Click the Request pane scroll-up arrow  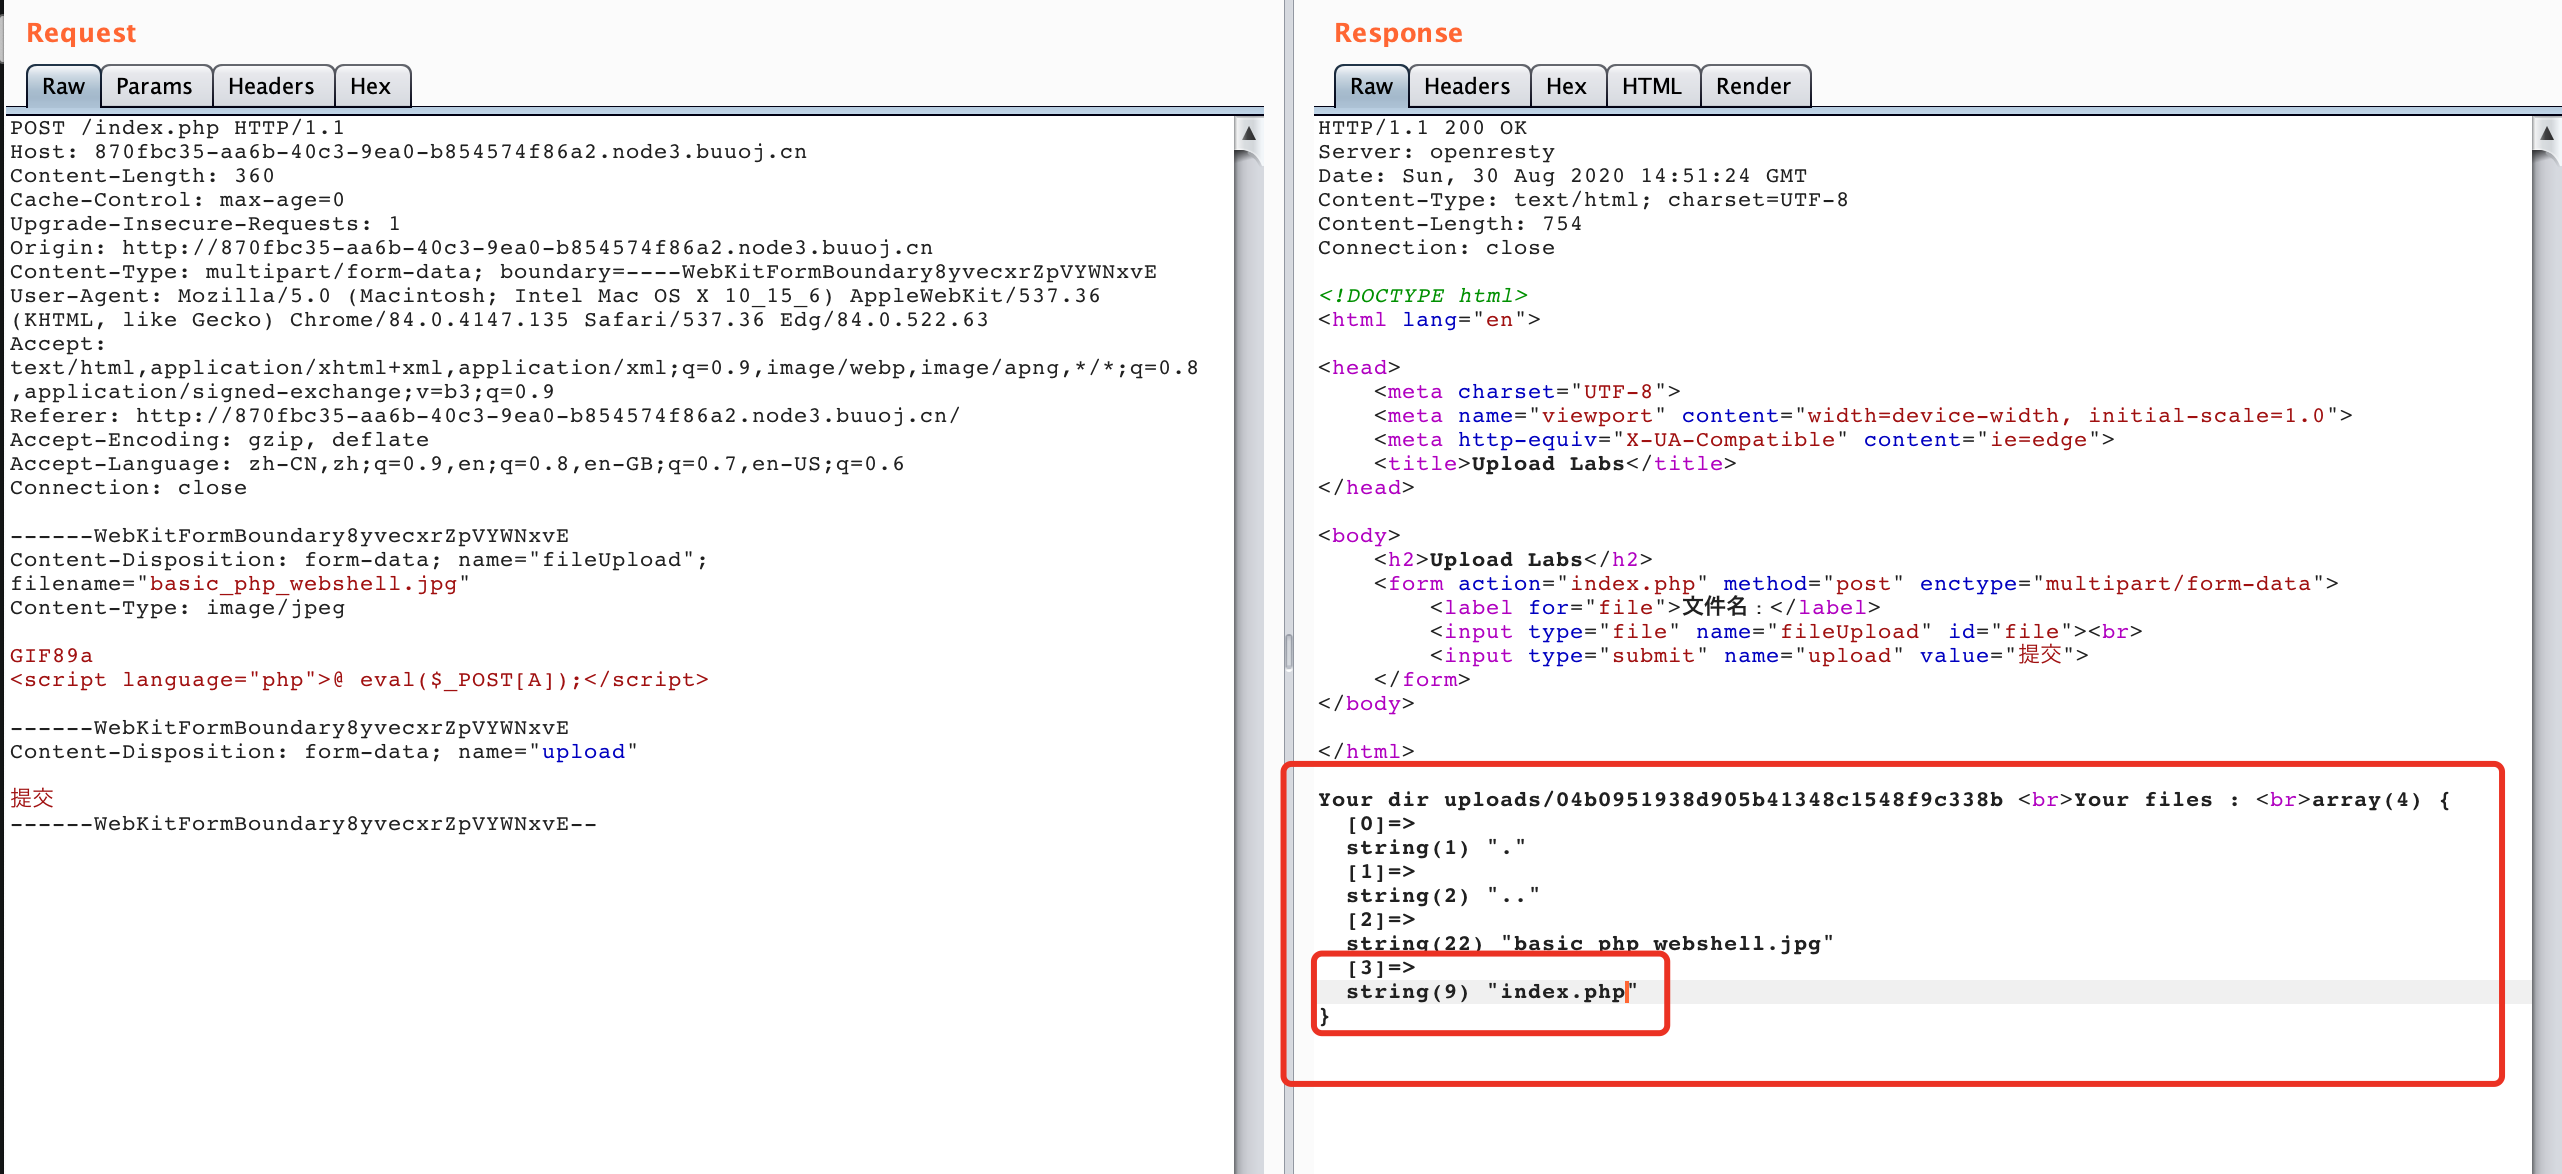coord(1248,133)
